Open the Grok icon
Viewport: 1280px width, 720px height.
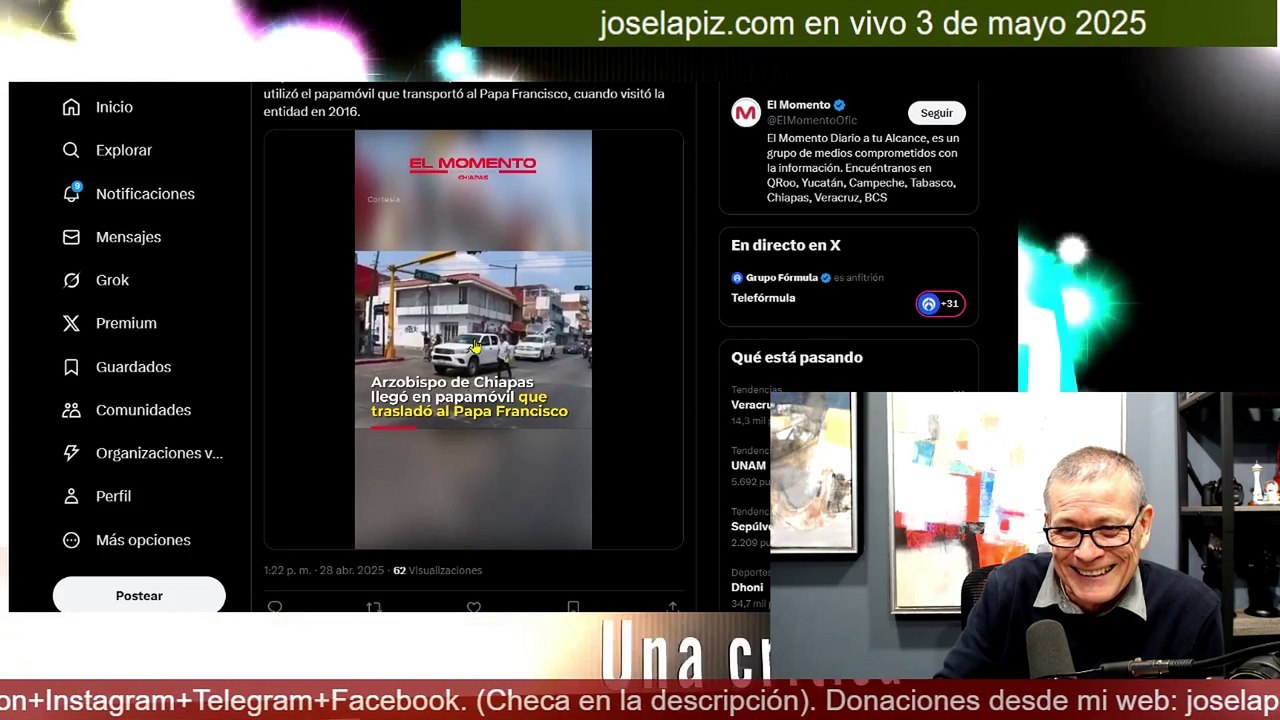[71, 280]
